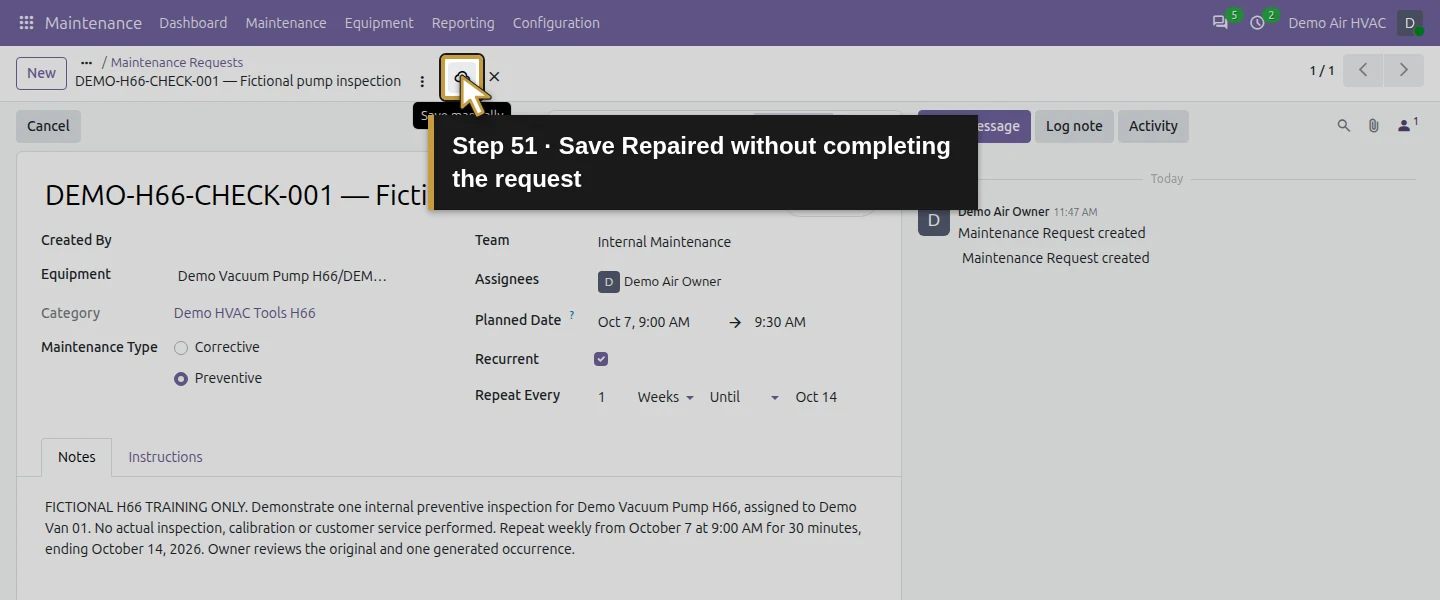Click the 1 / 1 pager counter
The image size is (1440, 600).
(1322, 71)
